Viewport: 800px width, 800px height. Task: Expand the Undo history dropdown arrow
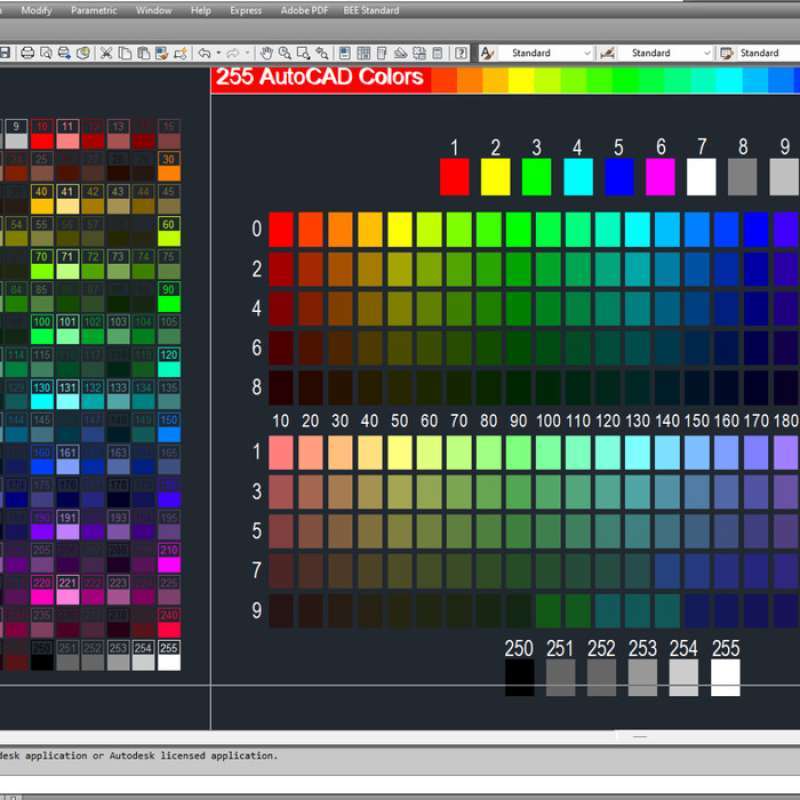pyautogui.click(x=219, y=52)
